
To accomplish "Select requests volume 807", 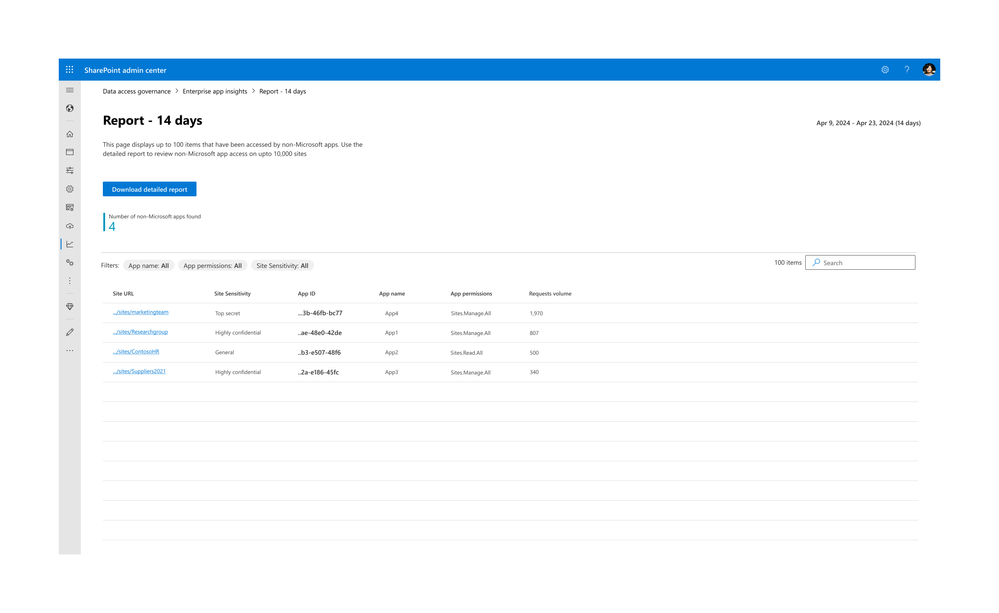I will click(534, 333).
